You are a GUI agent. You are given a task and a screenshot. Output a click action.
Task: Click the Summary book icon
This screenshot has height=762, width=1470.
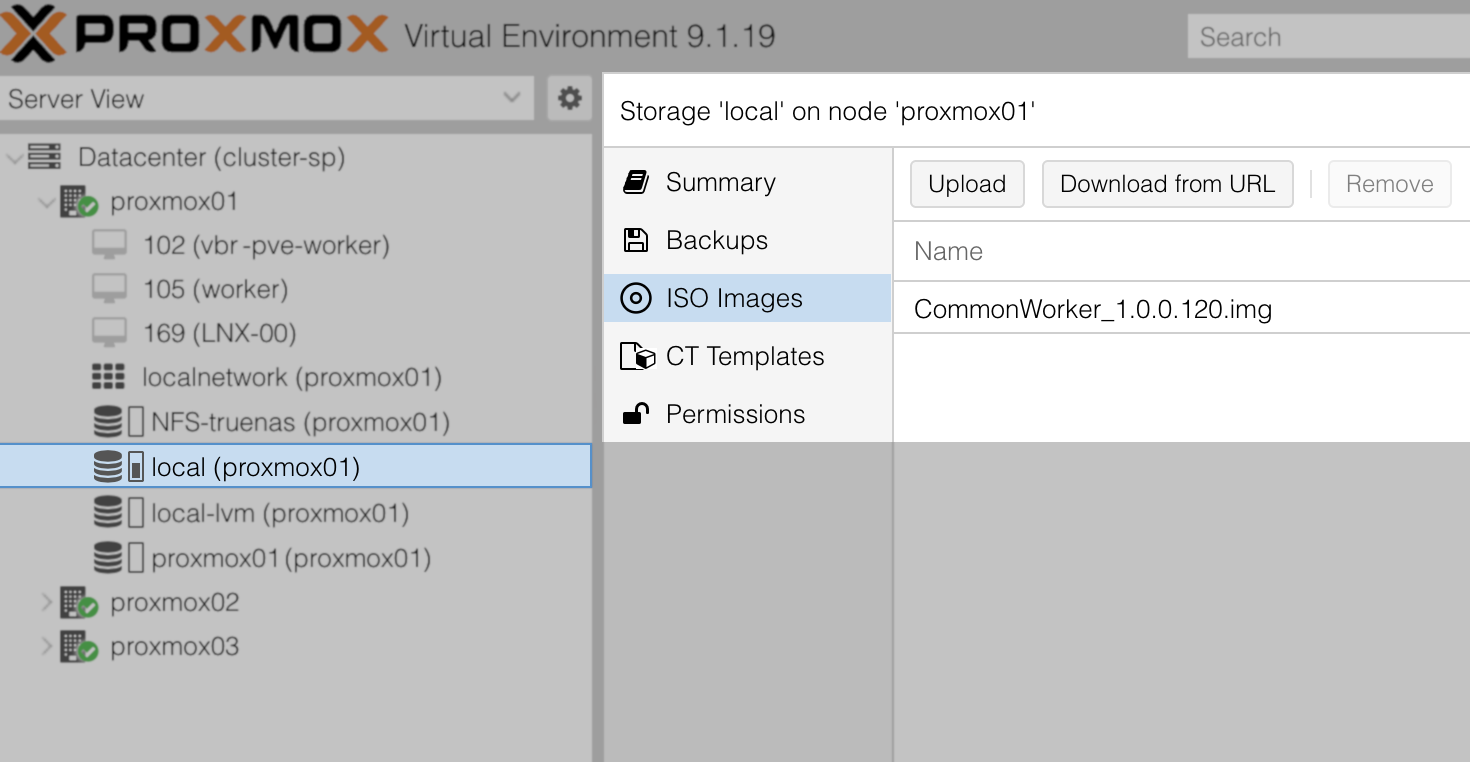click(636, 182)
